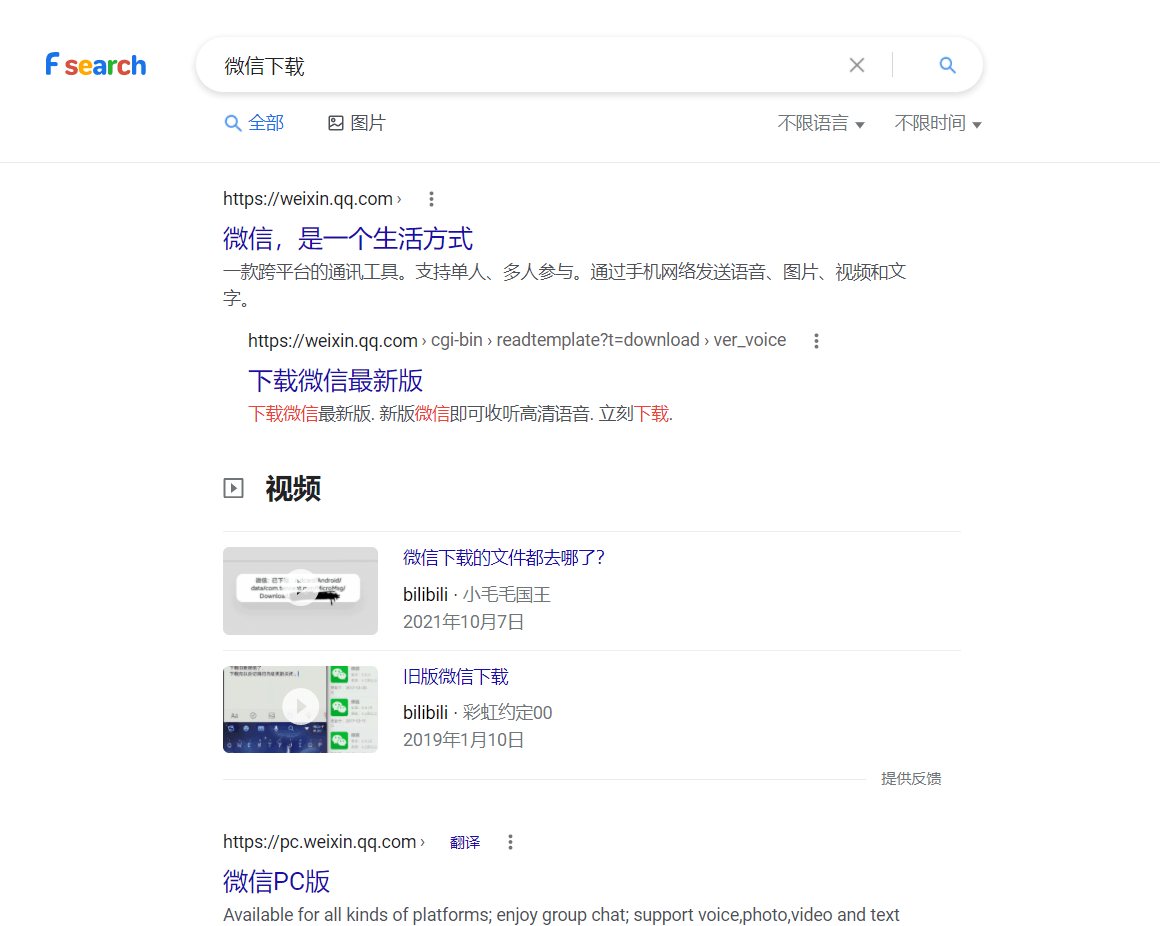The width and height of the screenshot is (1160, 926).
Task: Play the 微信下载的文件都去哪了 video thumbnail
Action: pos(300,591)
